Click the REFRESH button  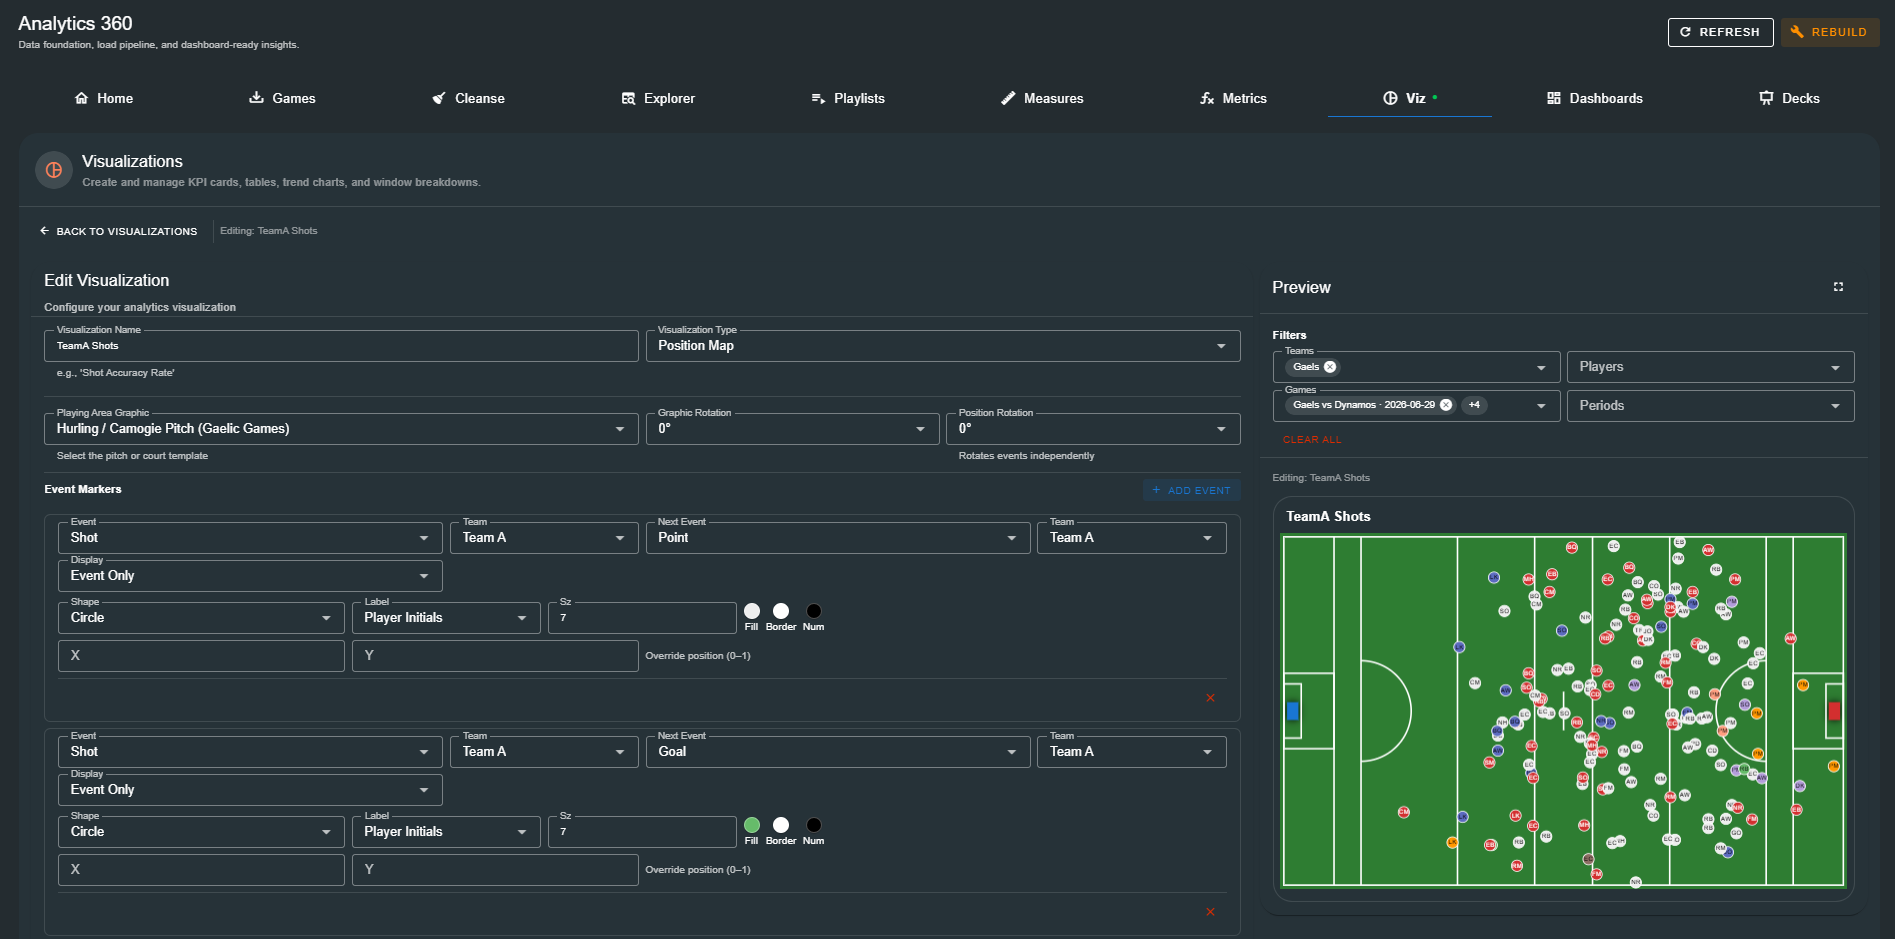coord(1720,32)
